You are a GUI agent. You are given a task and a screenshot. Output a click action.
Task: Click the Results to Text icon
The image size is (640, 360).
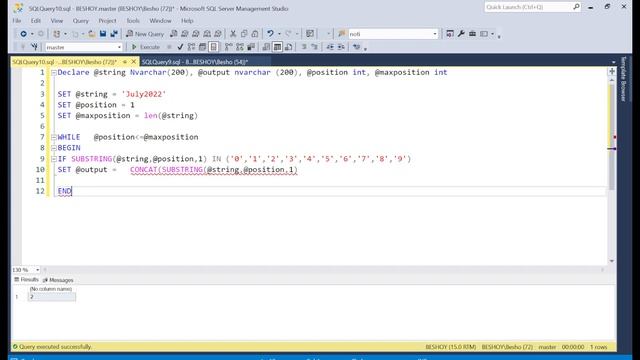pyautogui.click(x=266, y=47)
